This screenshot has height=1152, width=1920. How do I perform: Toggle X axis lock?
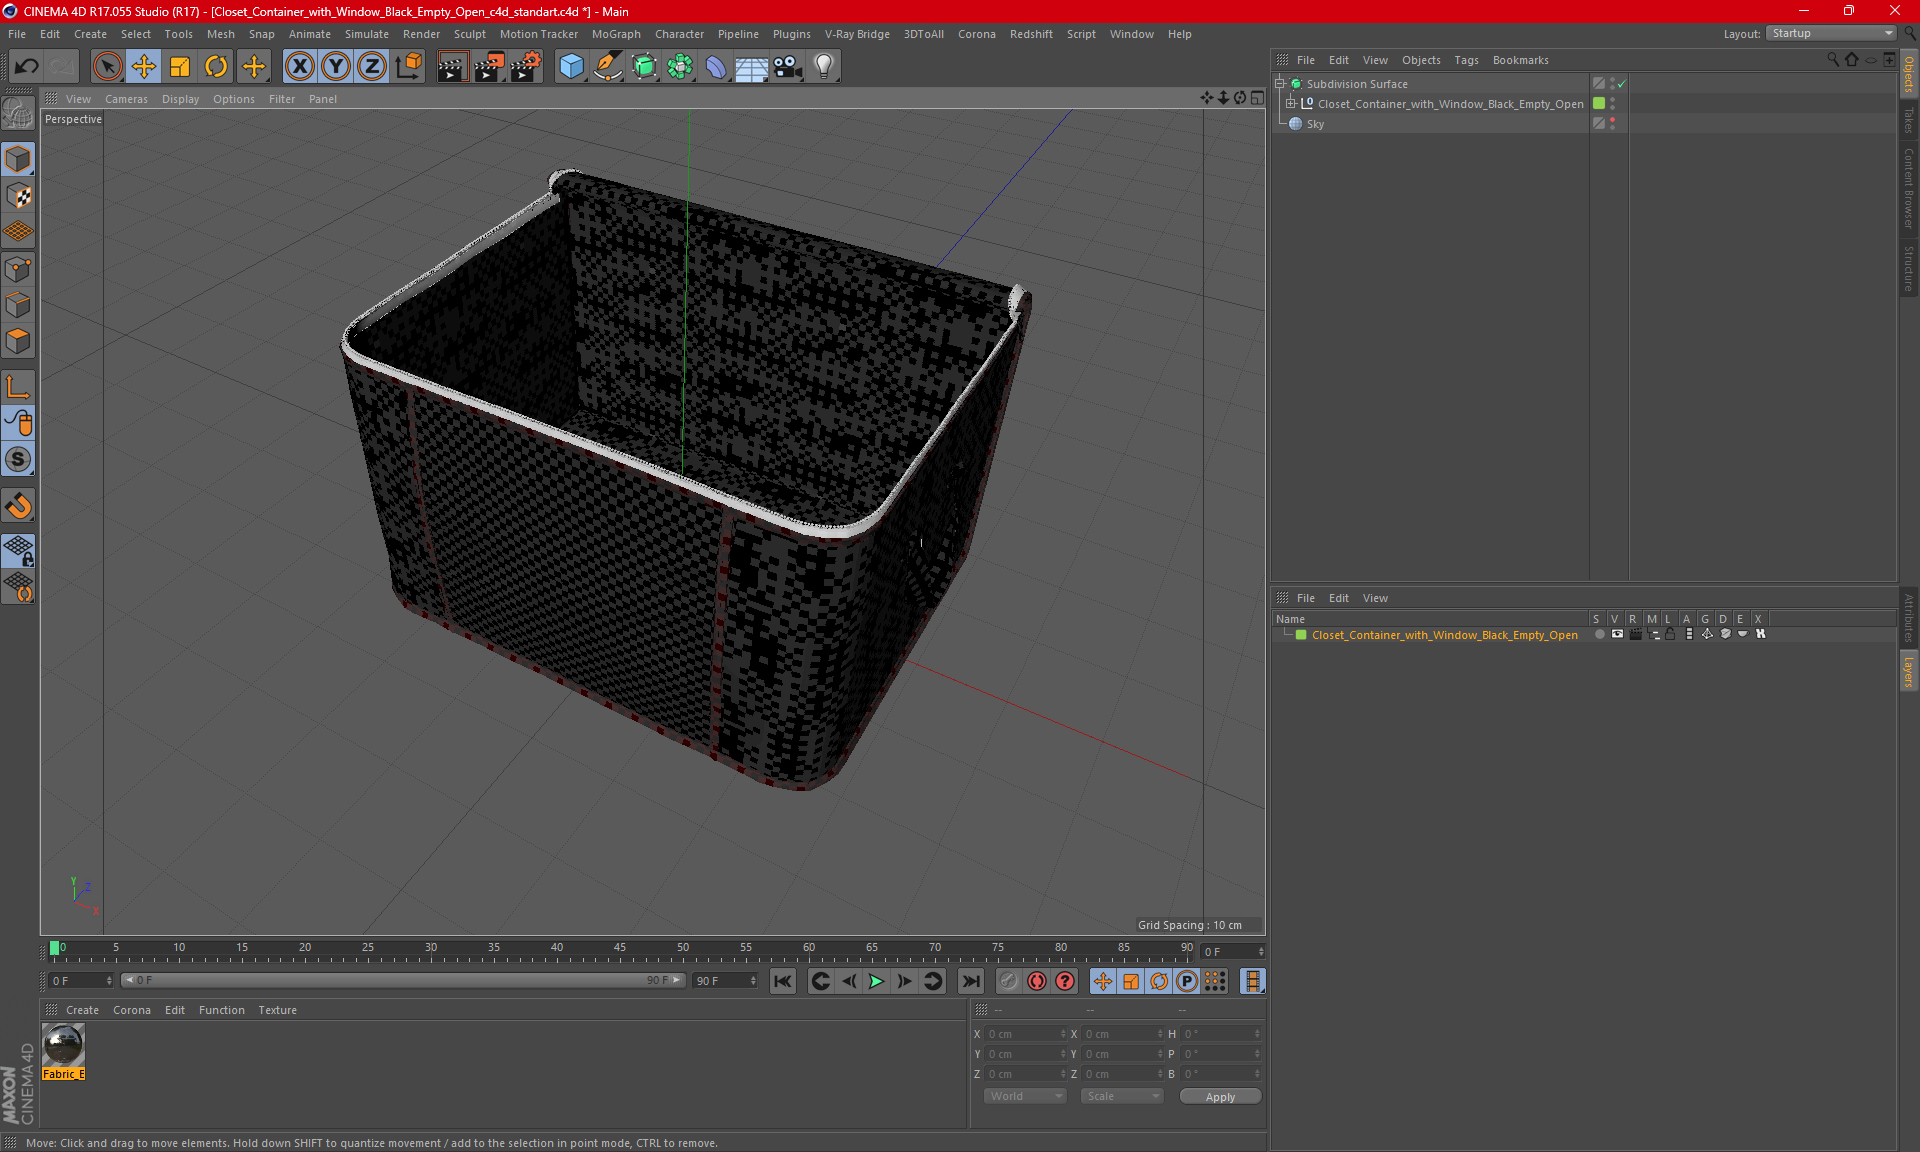coord(299,67)
